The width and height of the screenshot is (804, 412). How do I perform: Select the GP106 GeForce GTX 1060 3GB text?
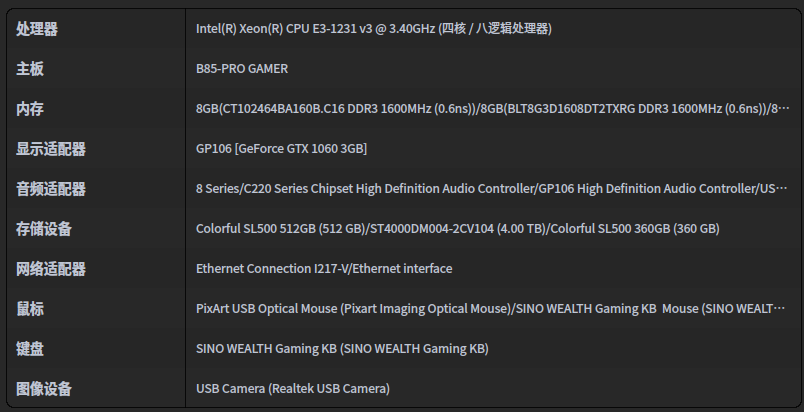click(281, 149)
